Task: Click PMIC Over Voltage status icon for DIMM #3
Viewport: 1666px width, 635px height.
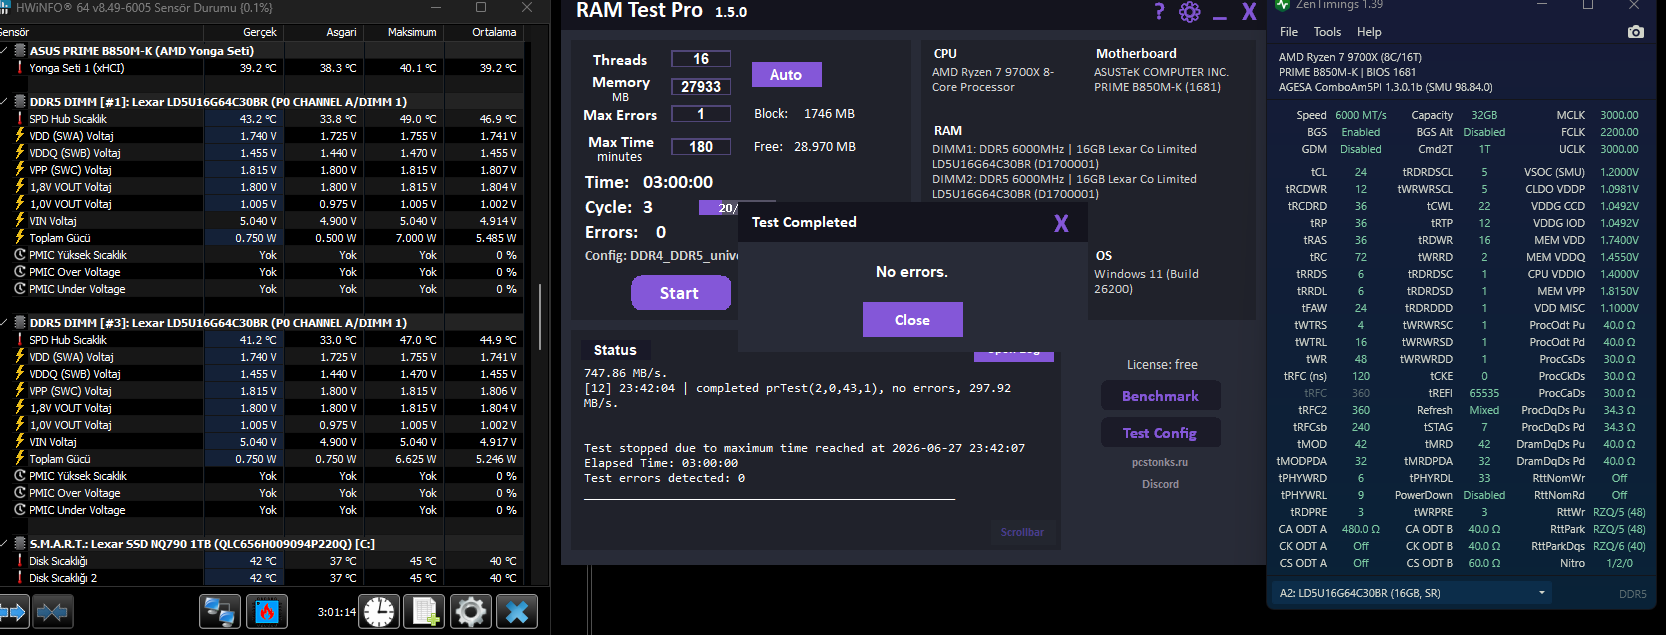Action: tap(19, 492)
